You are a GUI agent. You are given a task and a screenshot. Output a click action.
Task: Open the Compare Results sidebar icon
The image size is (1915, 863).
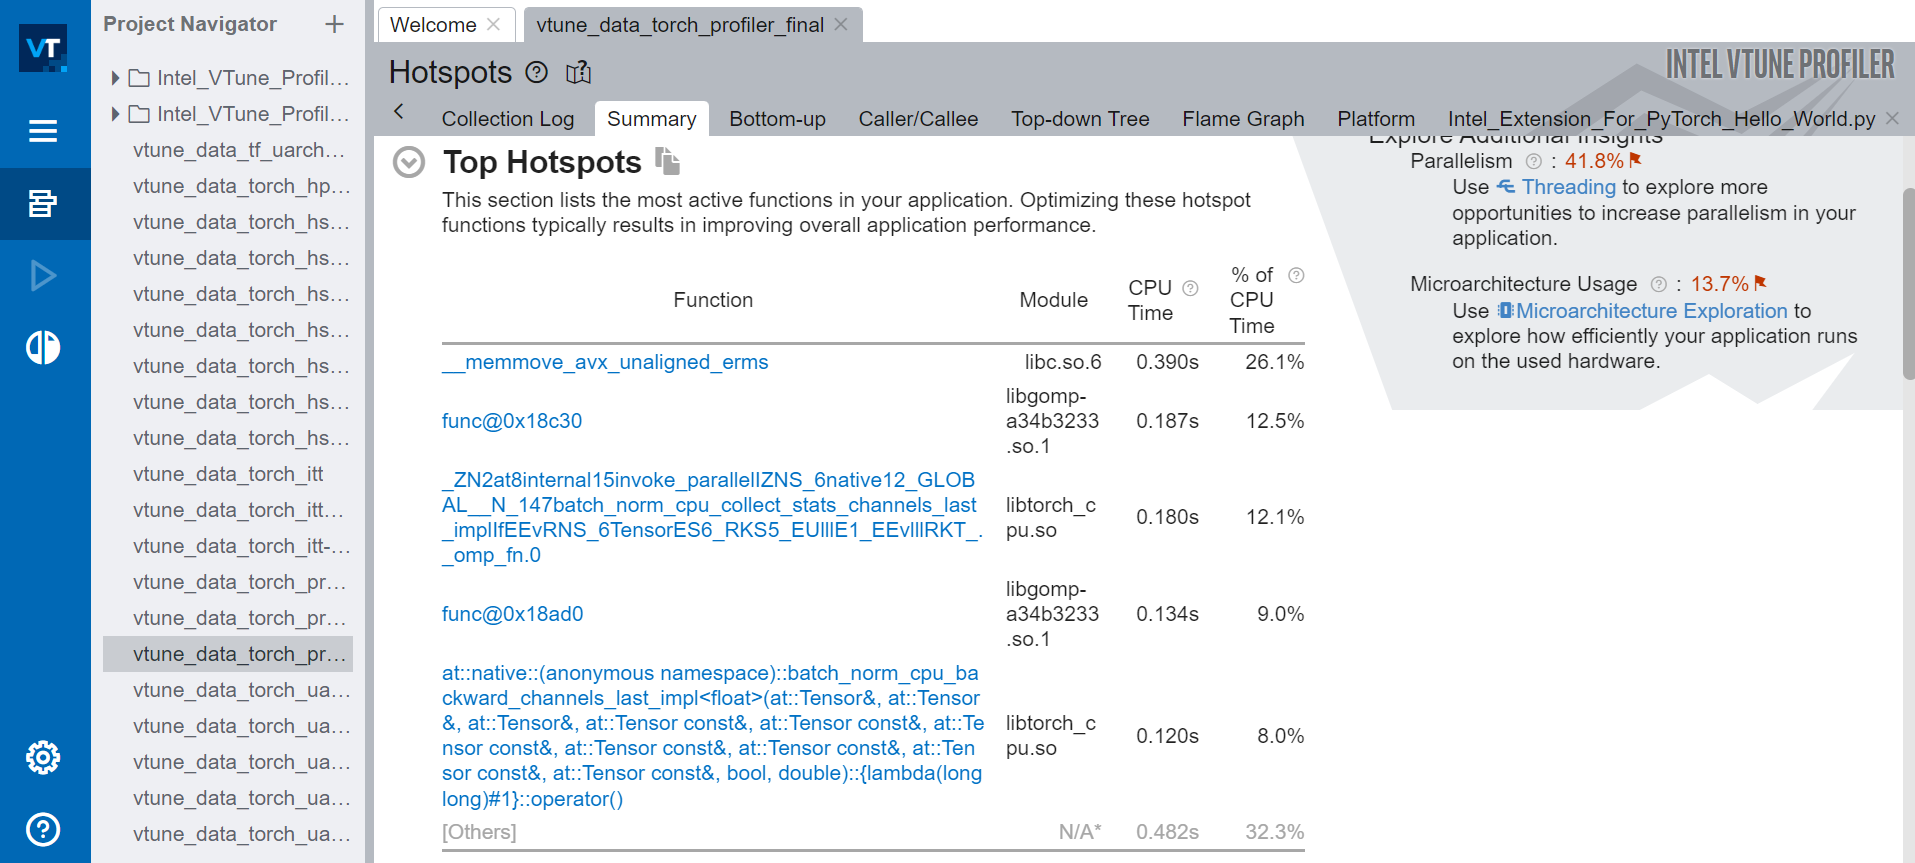coord(43,347)
